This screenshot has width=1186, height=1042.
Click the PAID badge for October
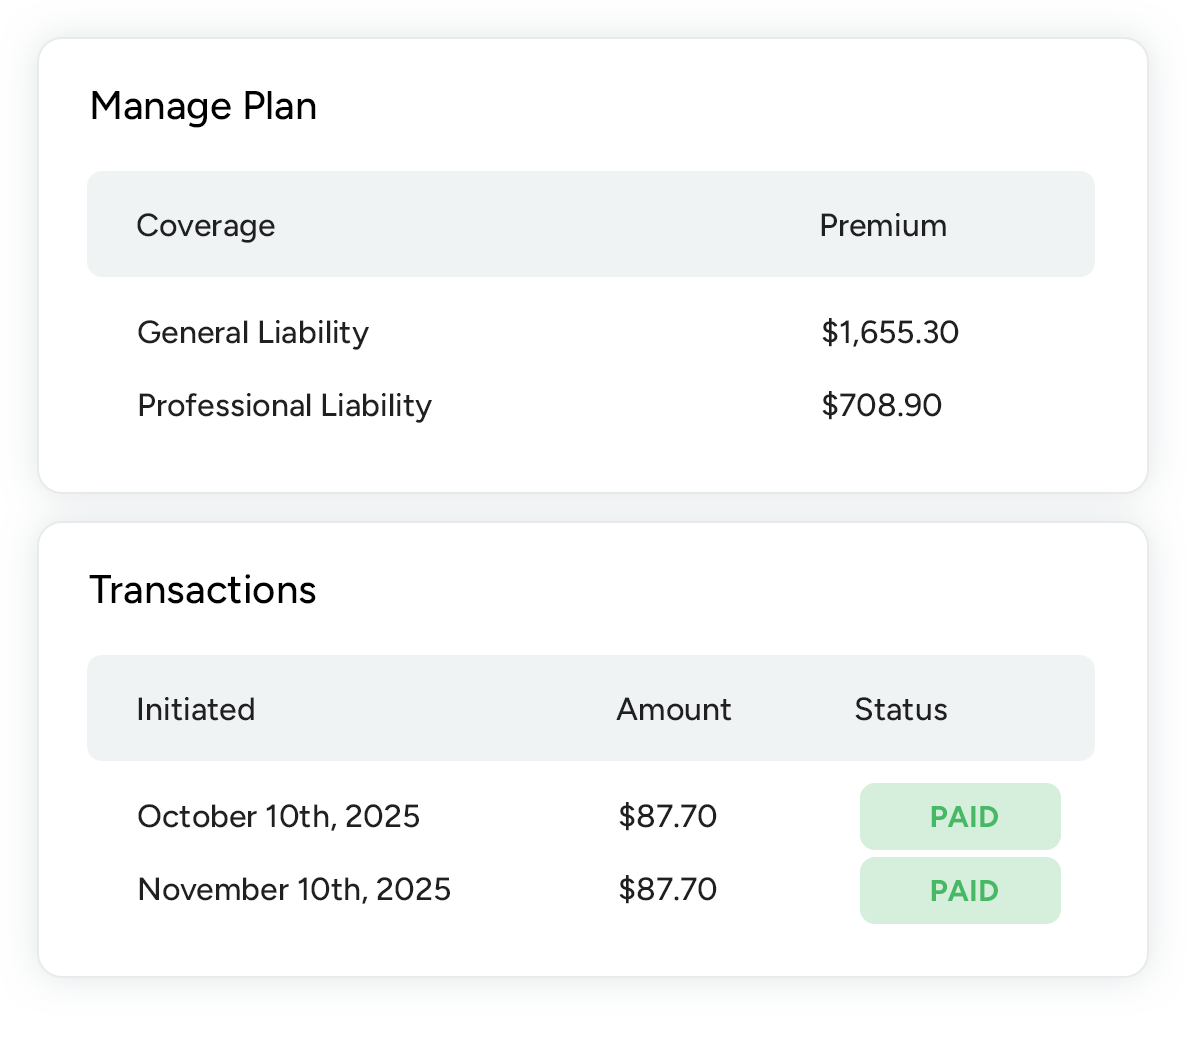[960, 816]
